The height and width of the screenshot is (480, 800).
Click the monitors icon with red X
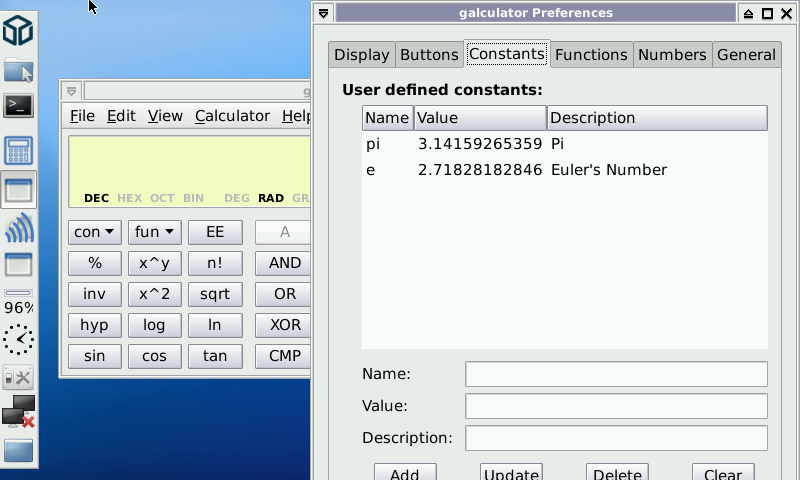click(18, 412)
